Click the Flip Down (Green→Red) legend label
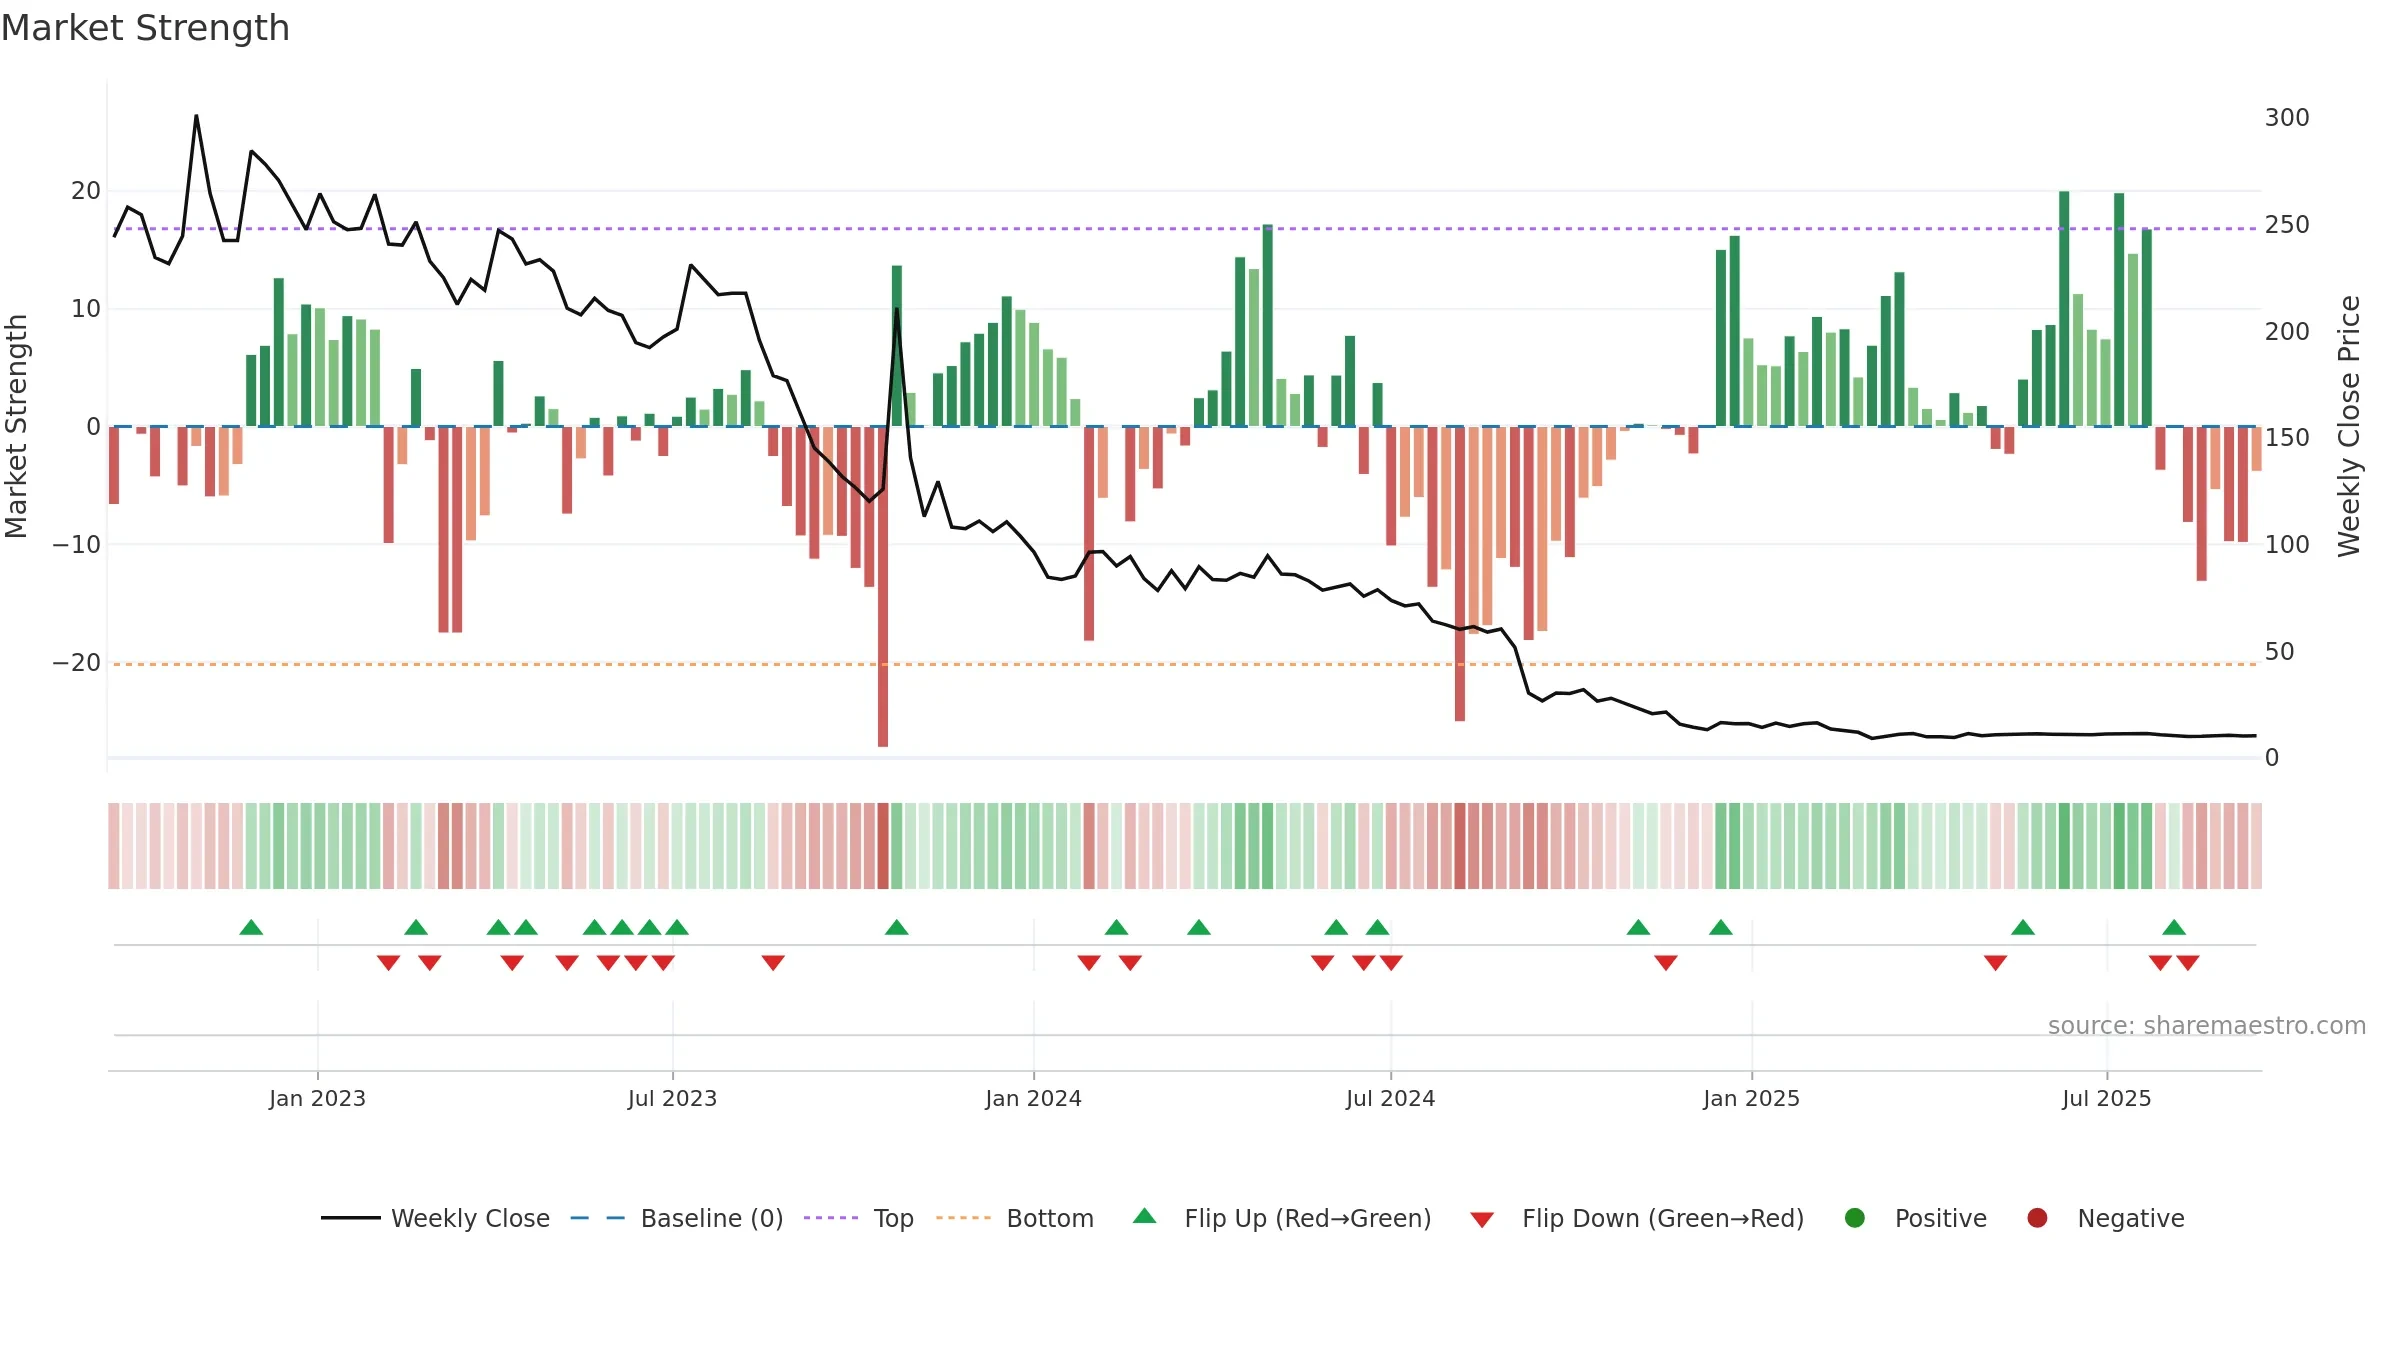Image resolution: width=2400 pixels, height=1350 pixels. pos(1663,1218)
